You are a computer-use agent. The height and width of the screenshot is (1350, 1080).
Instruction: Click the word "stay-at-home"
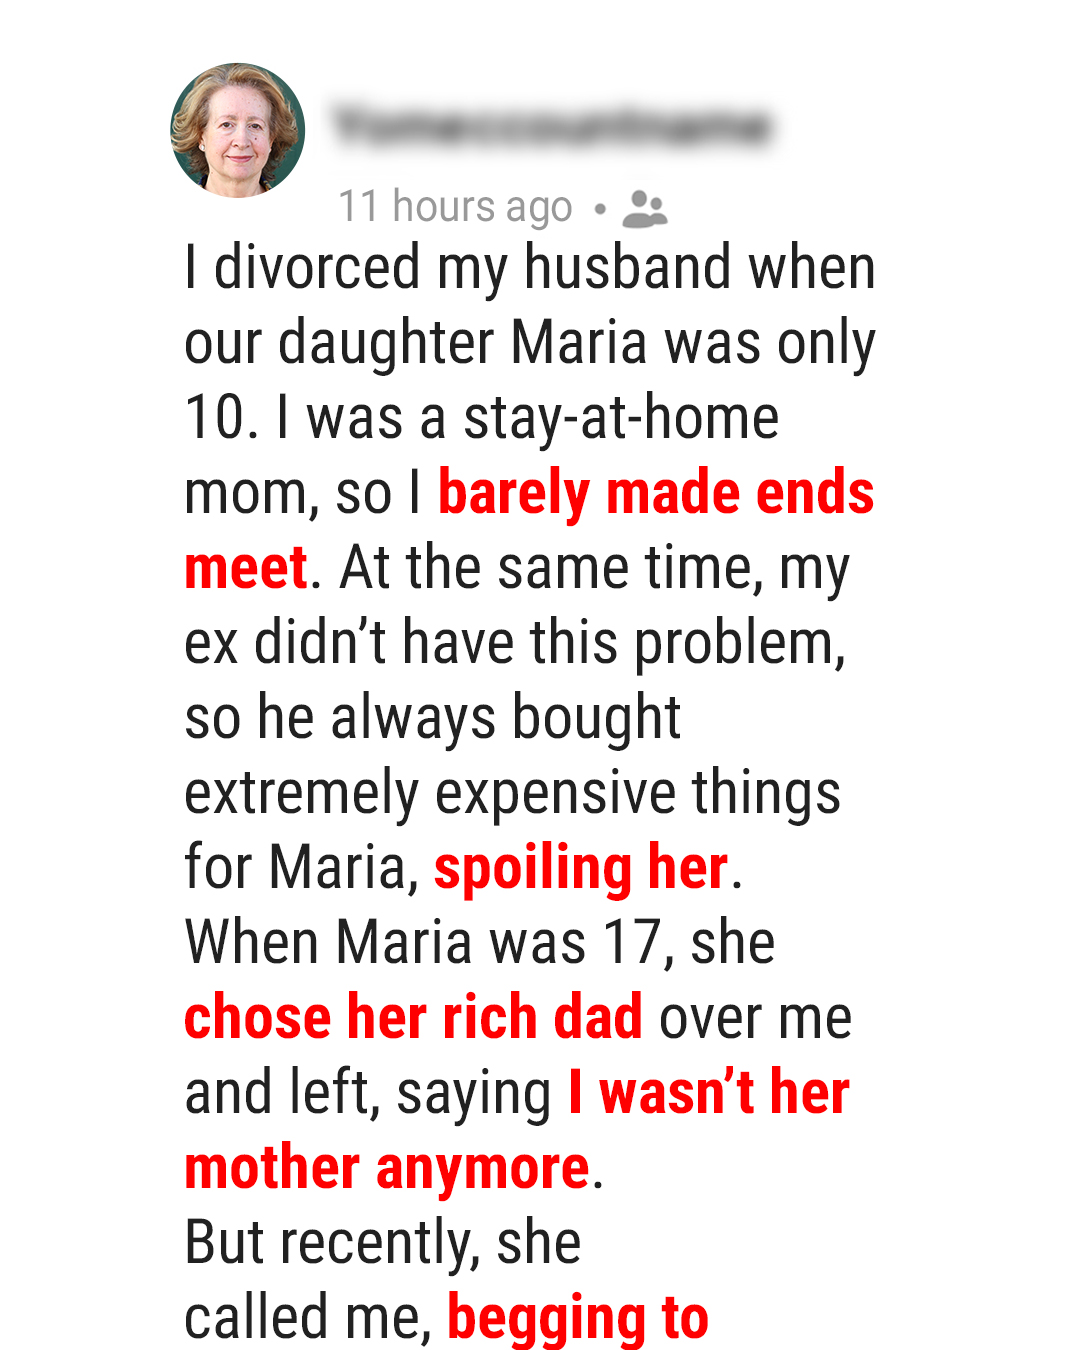pos(621,418)
